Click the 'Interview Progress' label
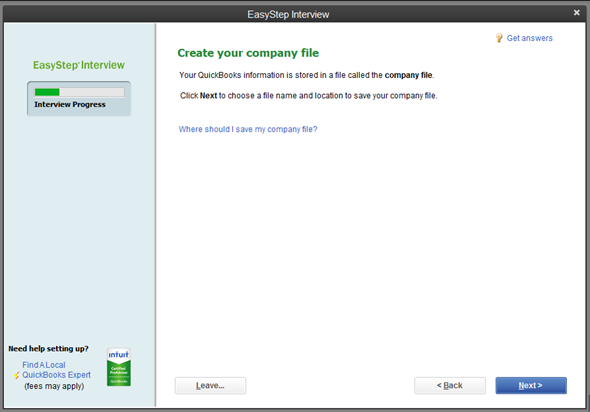This screenshot has width=590, height=412. coord(70,104)
